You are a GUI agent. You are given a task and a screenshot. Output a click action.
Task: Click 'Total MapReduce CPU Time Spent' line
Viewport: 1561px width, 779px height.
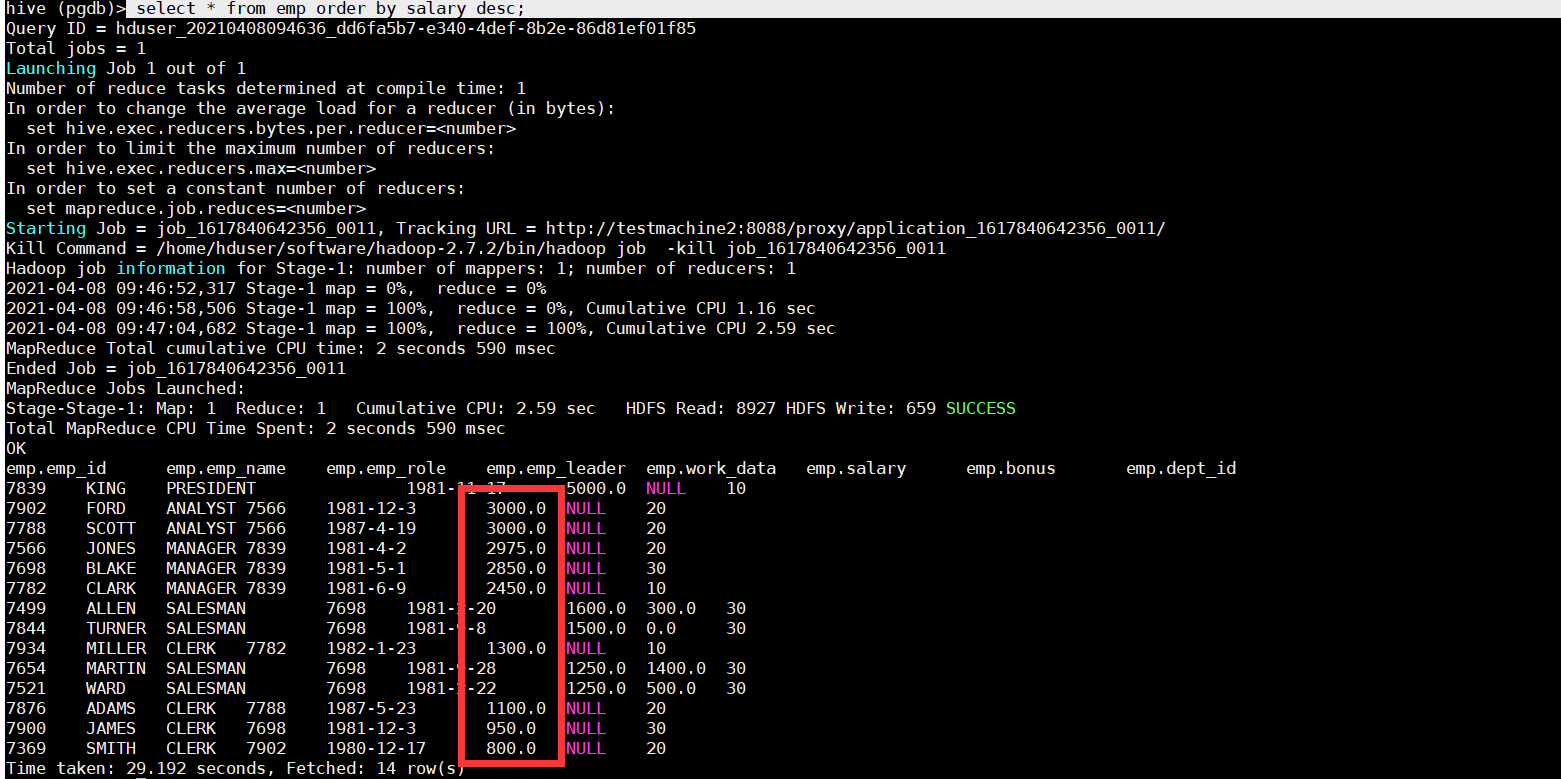(256, 428)
